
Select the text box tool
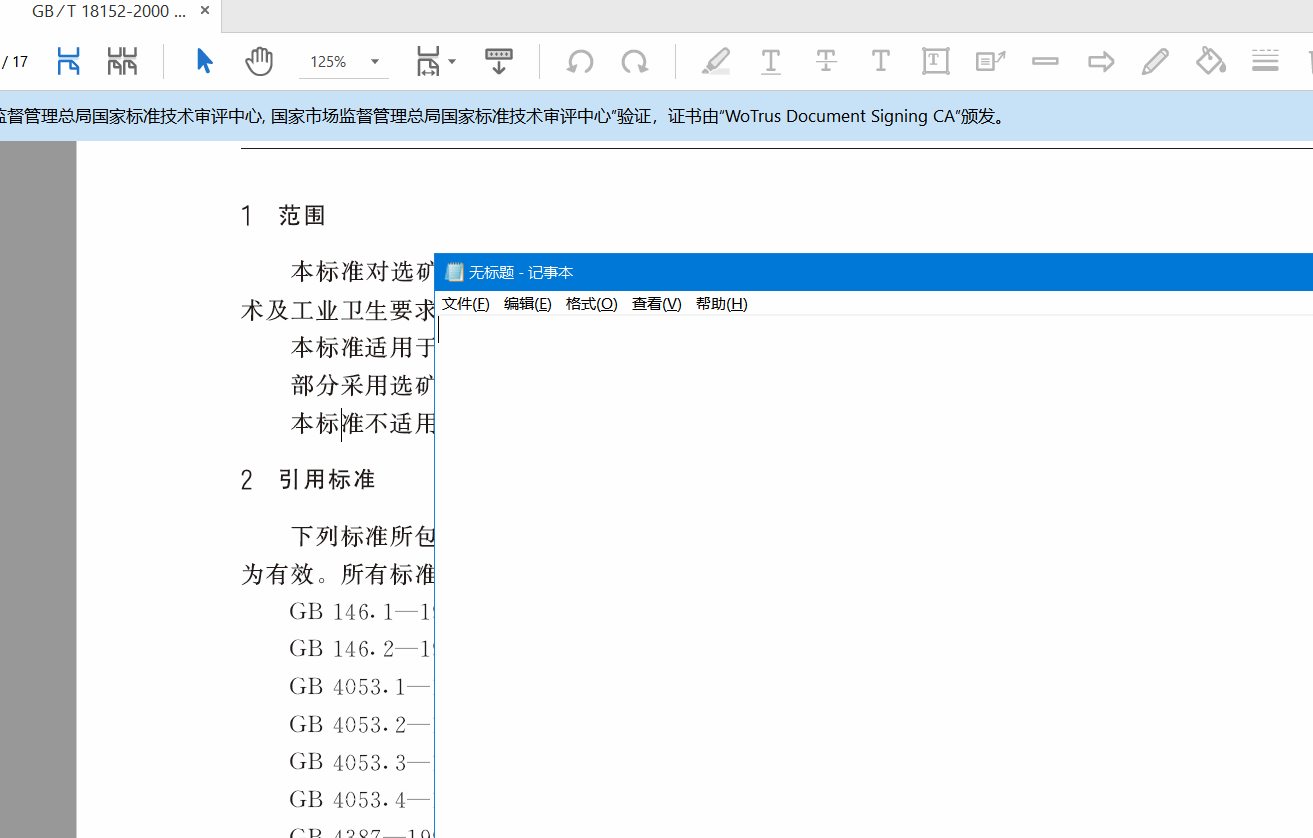pos(935,62)
